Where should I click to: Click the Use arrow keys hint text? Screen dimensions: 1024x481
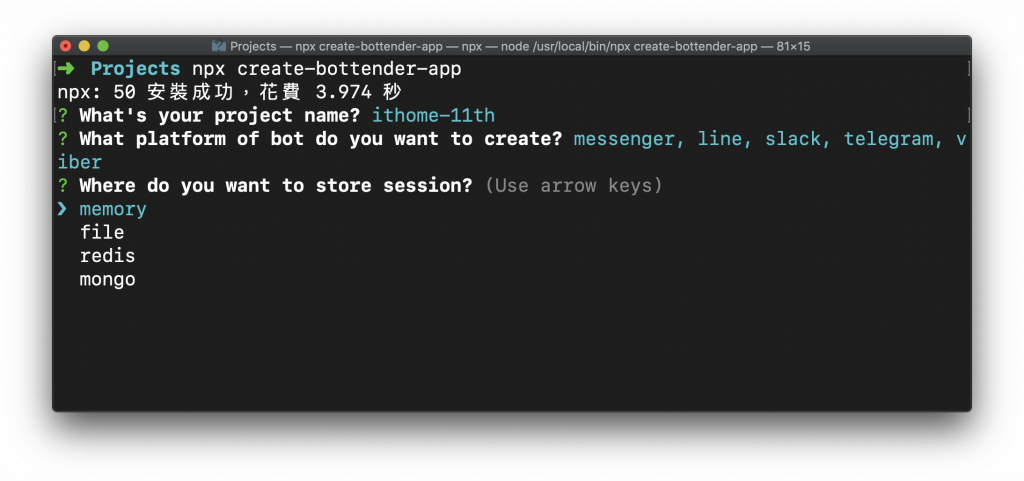(573, 186)
